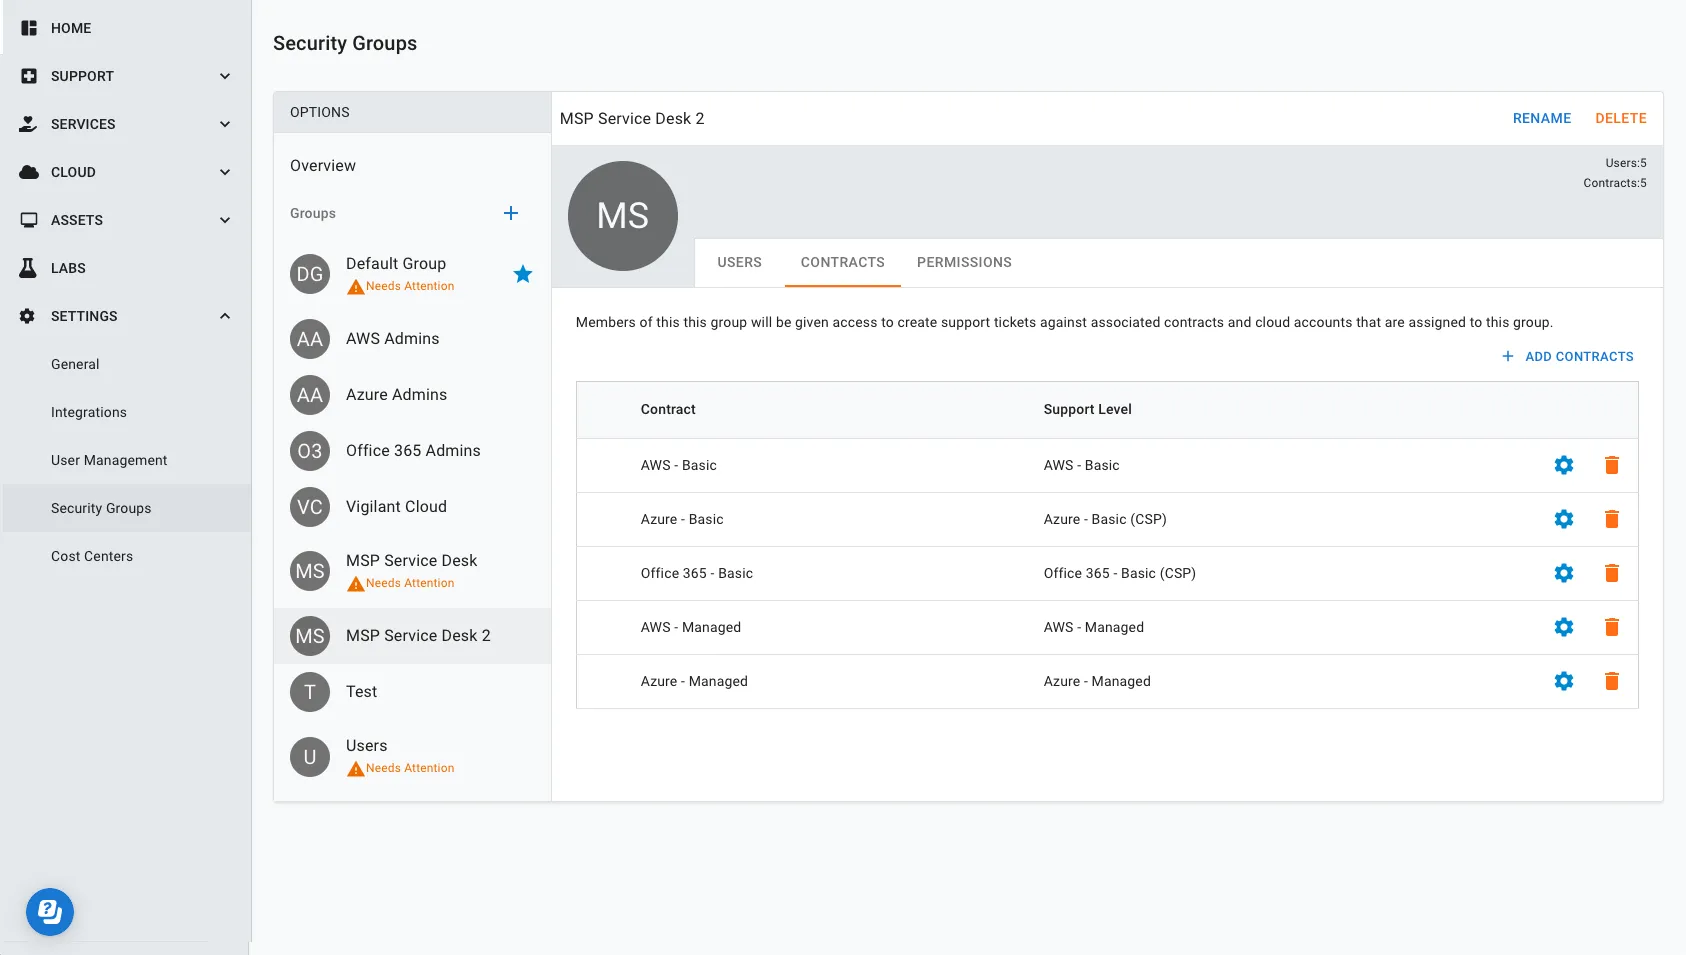Screen dimensions: 1686x955
Task: Delete the AWS - Managed contract row
Action: point(1612,627)
